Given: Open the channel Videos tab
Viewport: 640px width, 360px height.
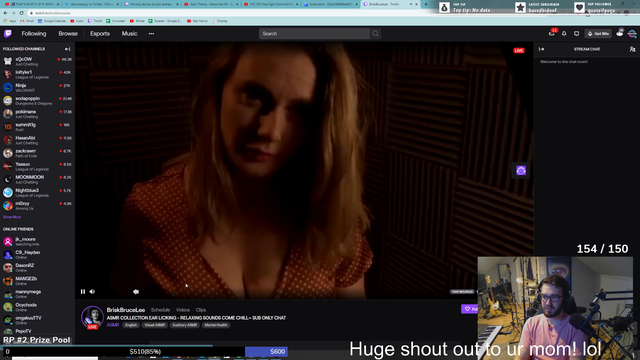Looking at the screenshot, I should click(x=183, y=310).
